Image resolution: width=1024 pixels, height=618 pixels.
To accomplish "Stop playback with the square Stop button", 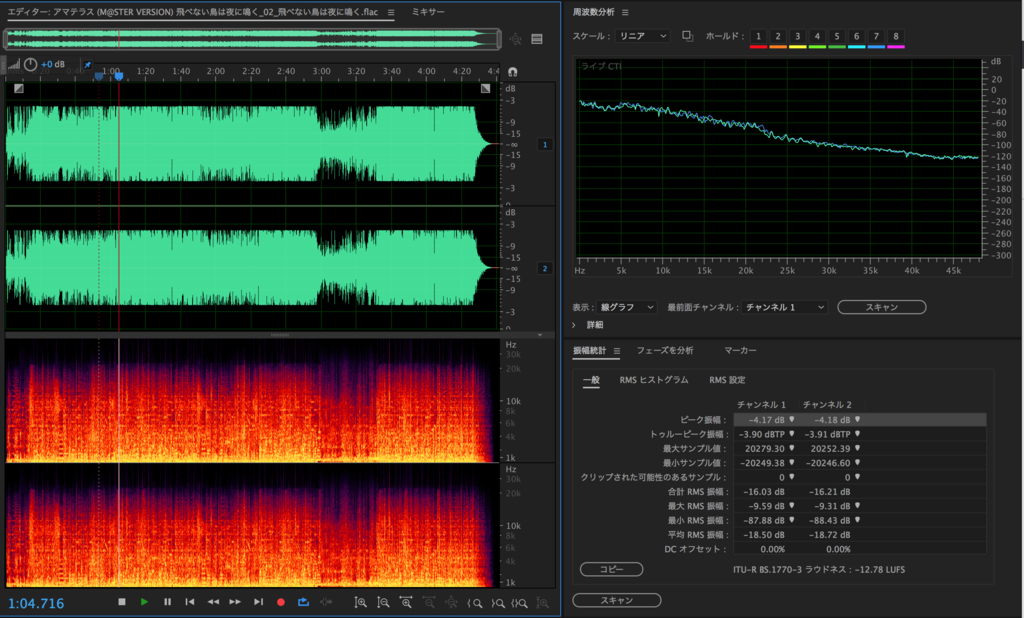I will pyautogui.click(x=121, y=602).
